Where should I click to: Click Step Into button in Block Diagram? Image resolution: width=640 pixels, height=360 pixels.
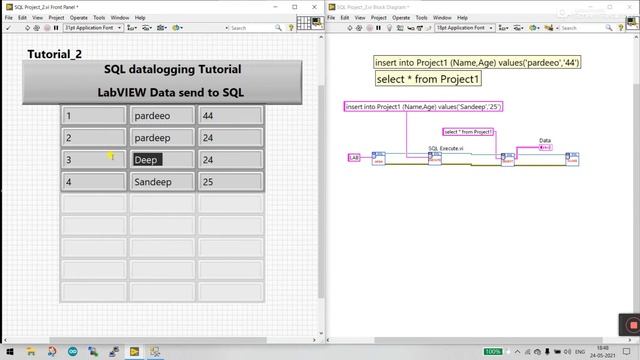pos(411,28)
